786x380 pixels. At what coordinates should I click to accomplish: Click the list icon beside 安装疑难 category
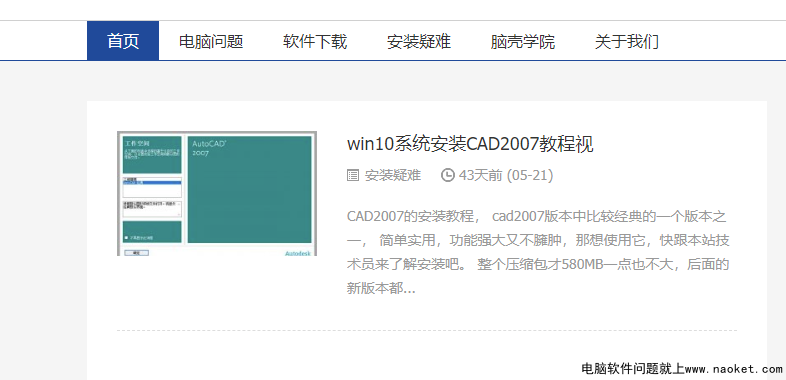point(353,175)
